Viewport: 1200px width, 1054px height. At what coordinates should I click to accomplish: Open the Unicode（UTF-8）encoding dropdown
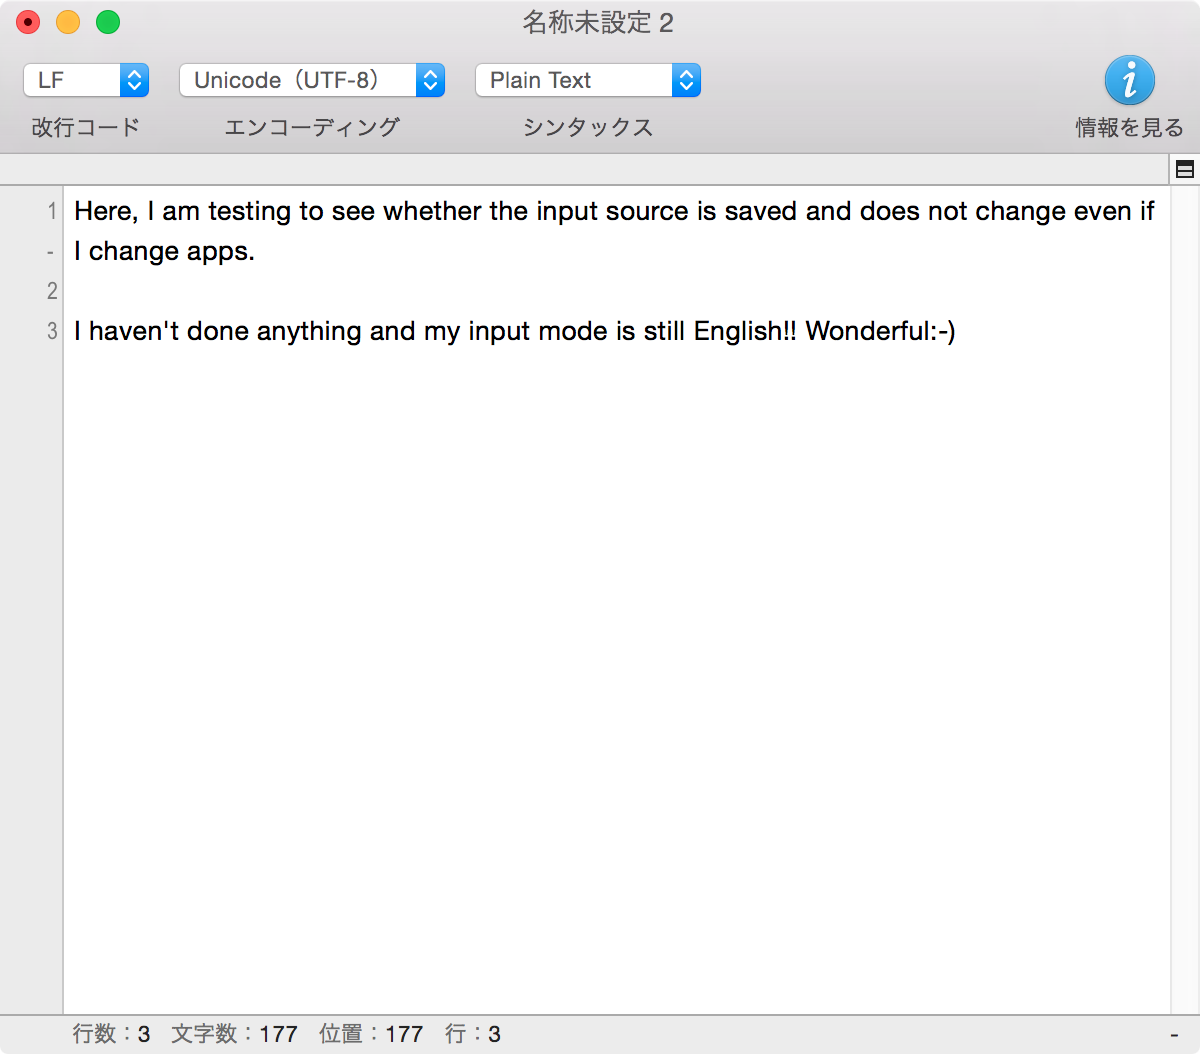[x=310, y=80]
